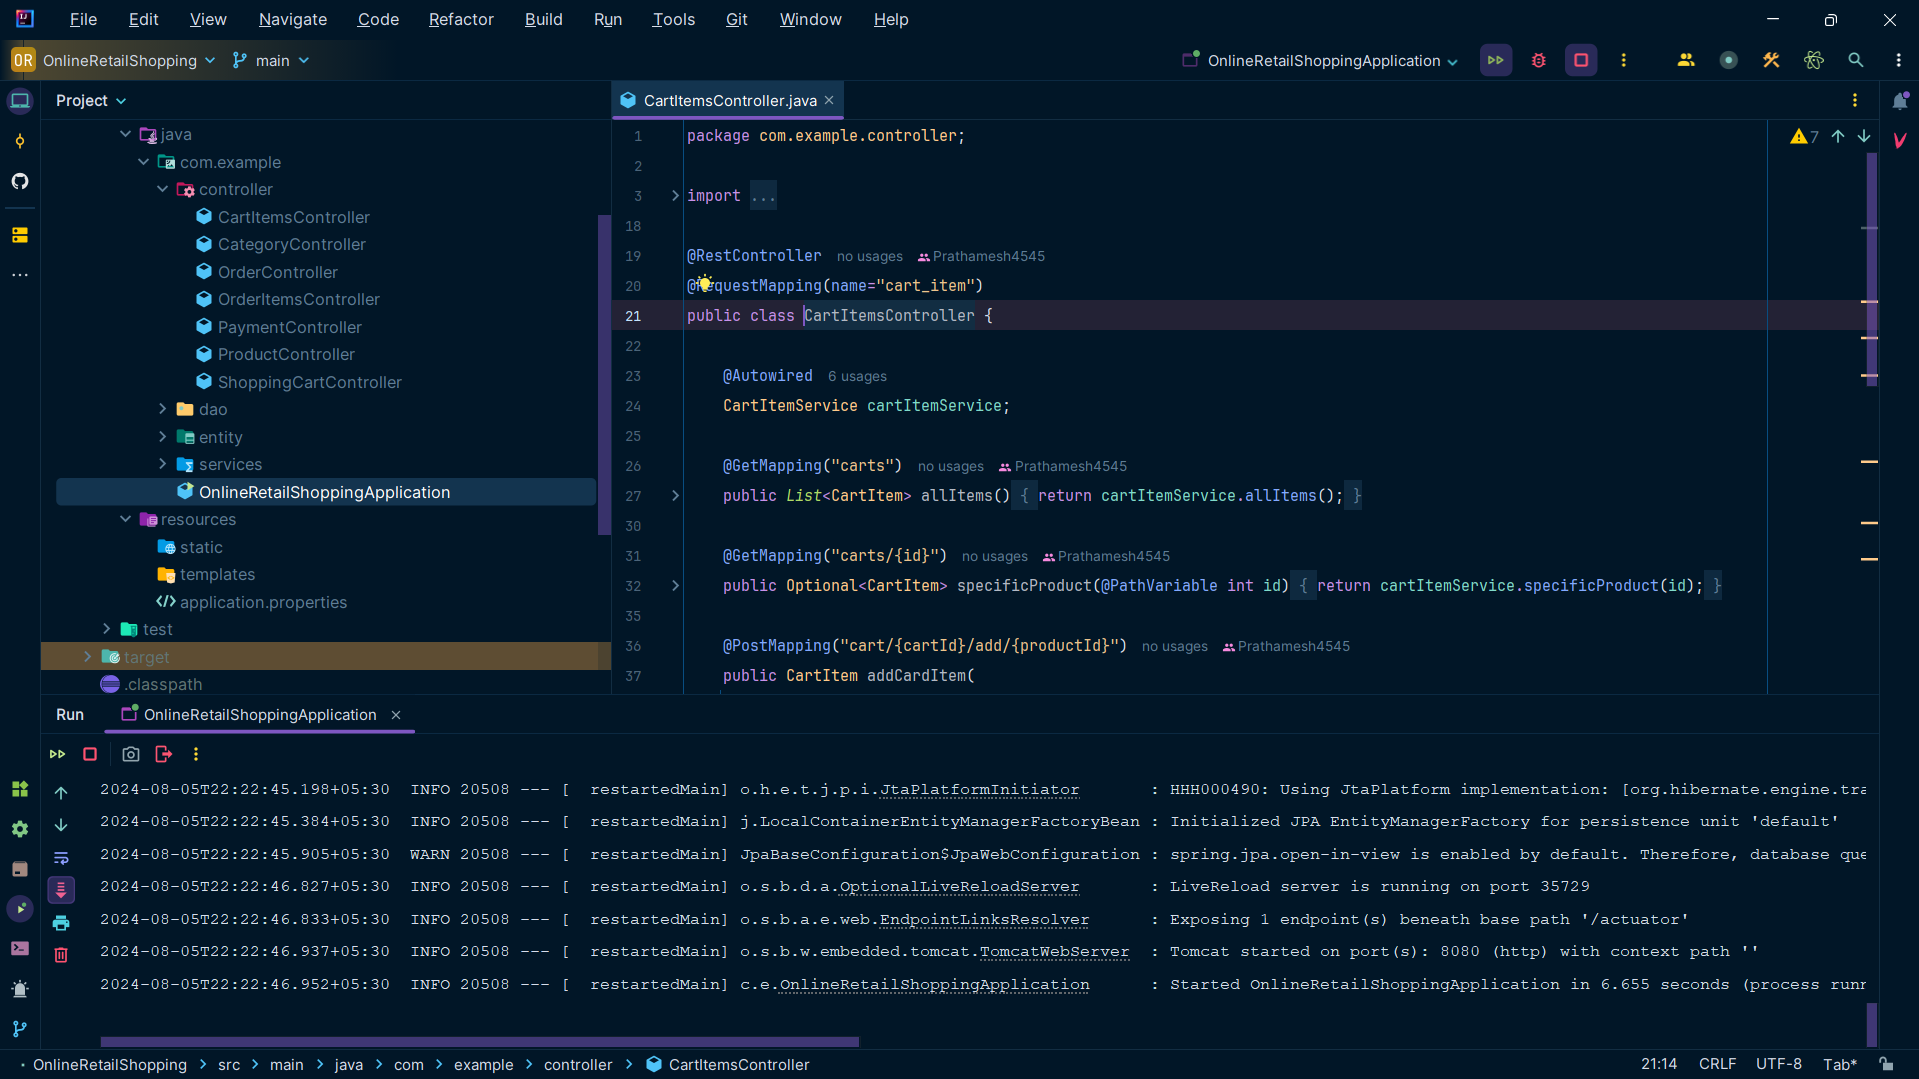The height and width of the screenshot is (1079, 1919).
Task: Rerun OnlineRetailShoppingApplication from main toolbar
Action: click(x=1495, y=60)
